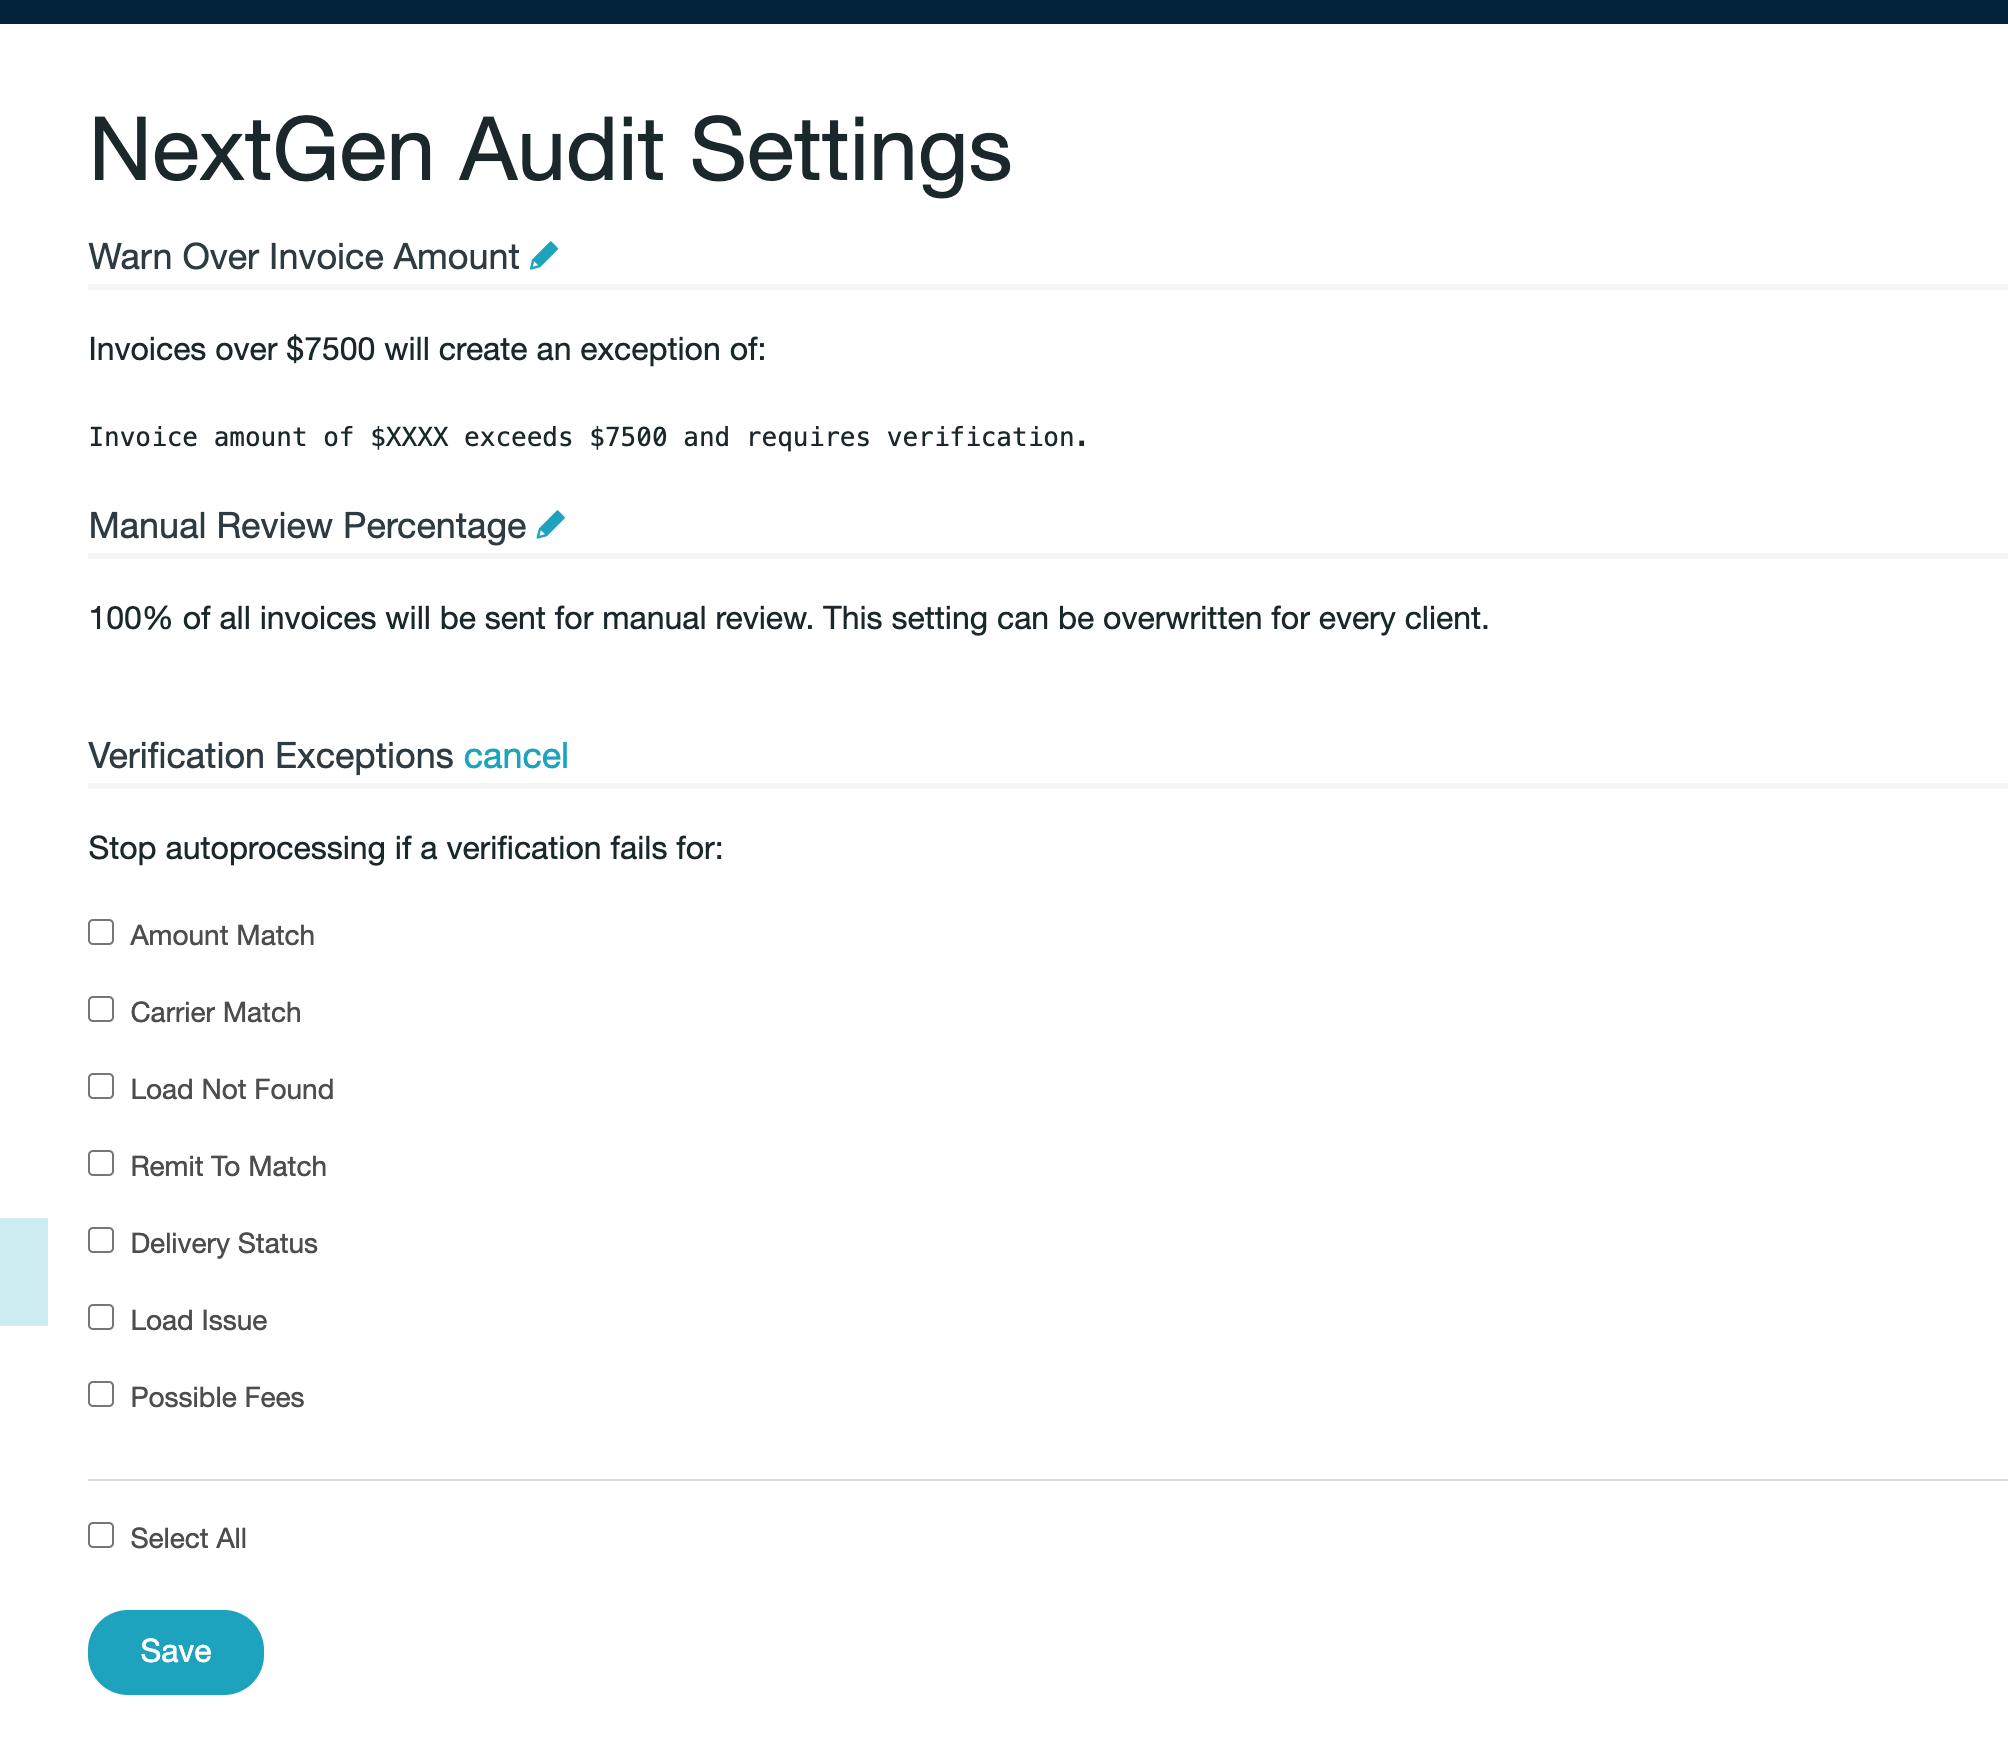Toggle the Remit To Match checkbox

[x=101, y=1163]
